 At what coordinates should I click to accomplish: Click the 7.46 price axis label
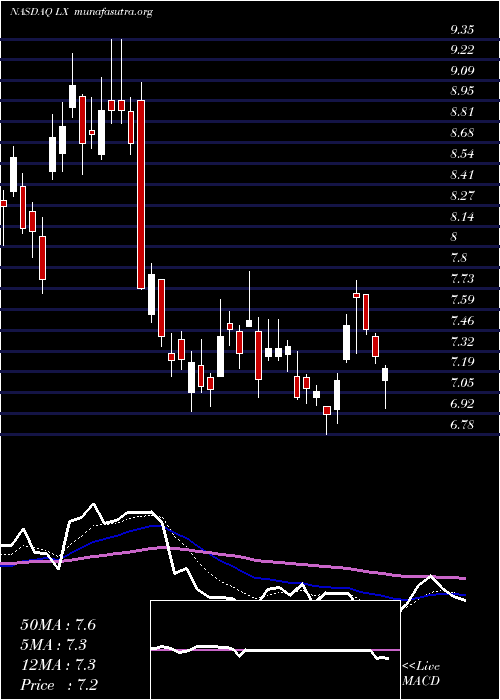point(462,321)
